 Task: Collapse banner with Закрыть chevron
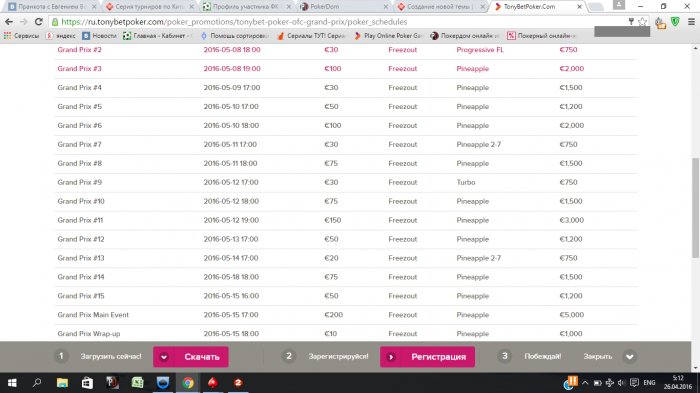point(629,356)
